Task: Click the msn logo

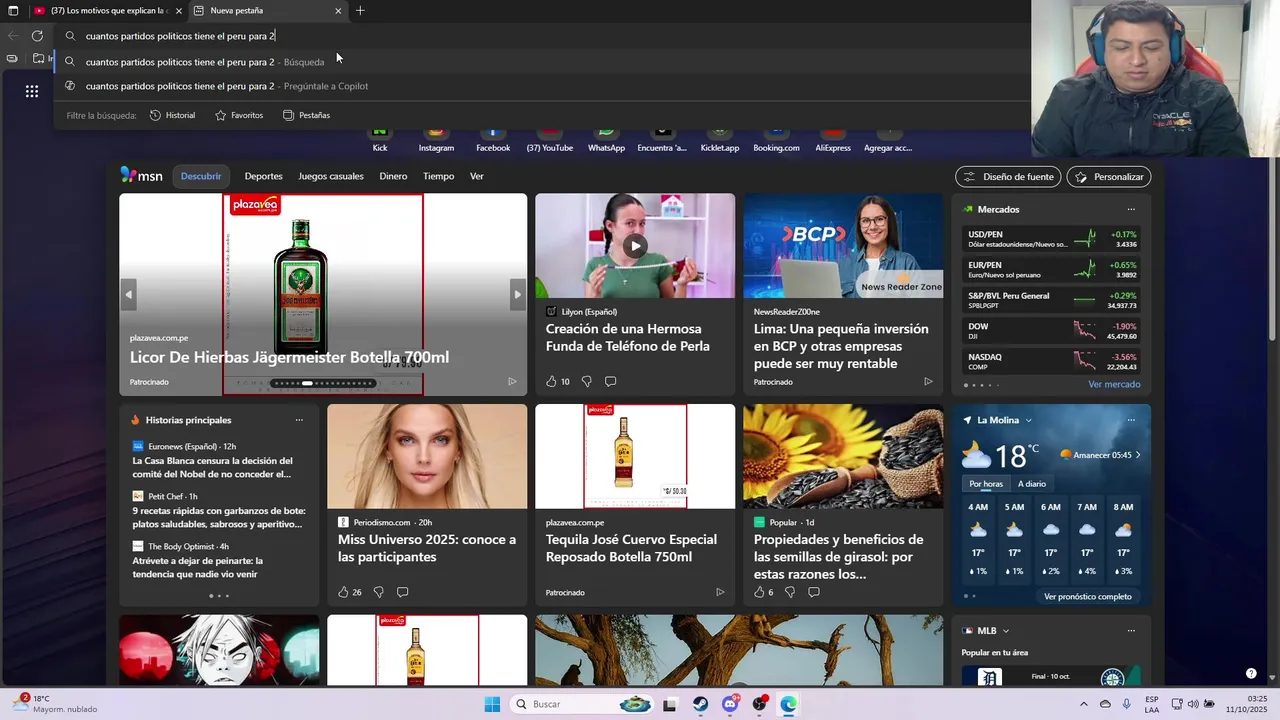Action: 141,175
